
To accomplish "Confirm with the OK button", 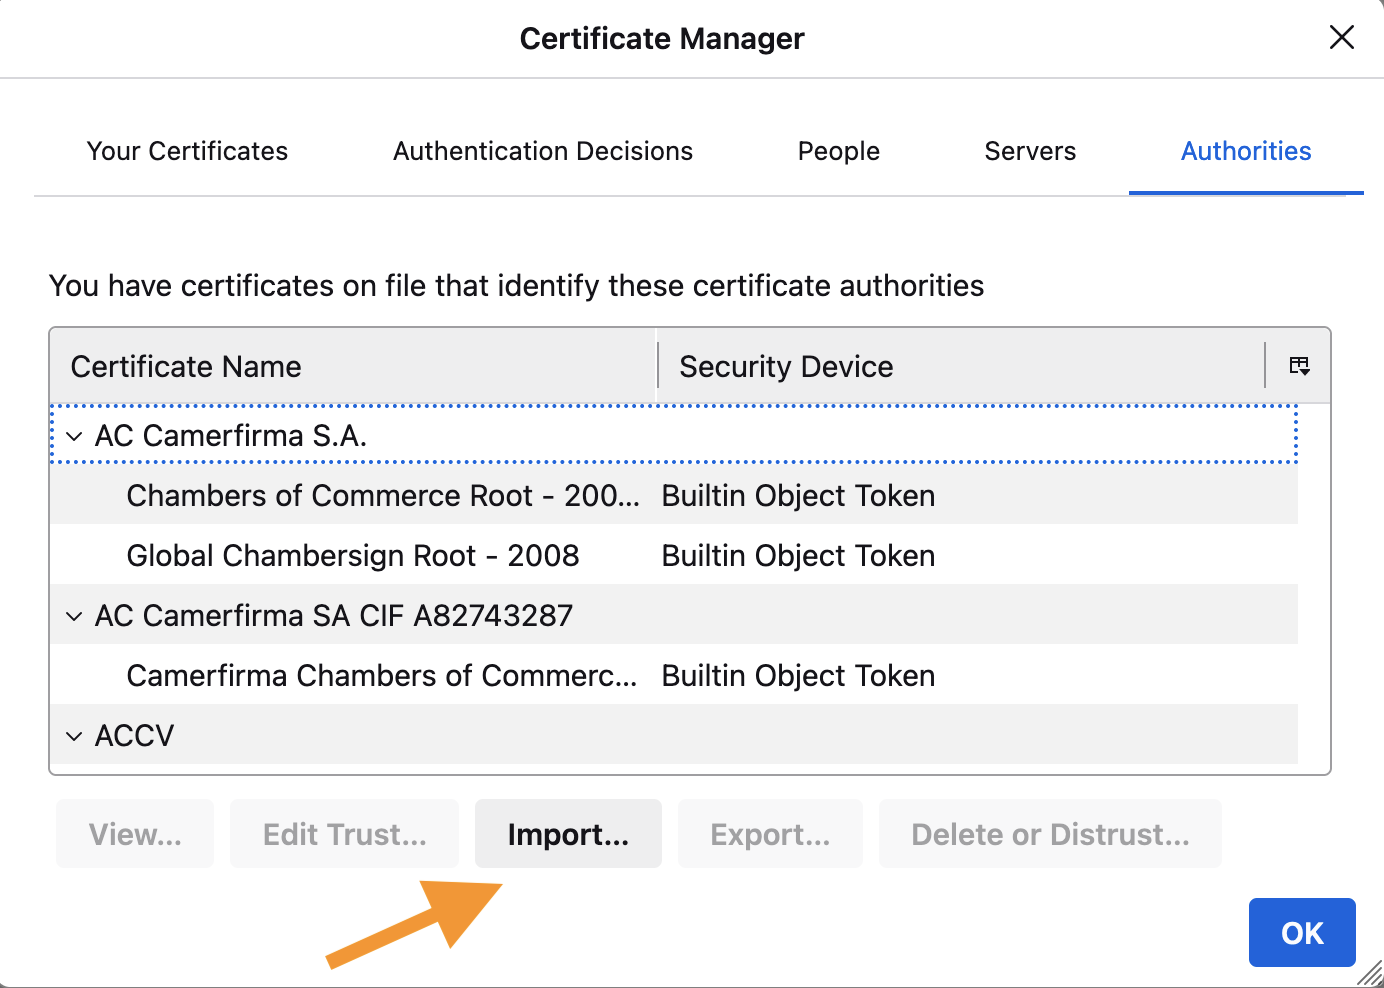I will click(1301, 933).
